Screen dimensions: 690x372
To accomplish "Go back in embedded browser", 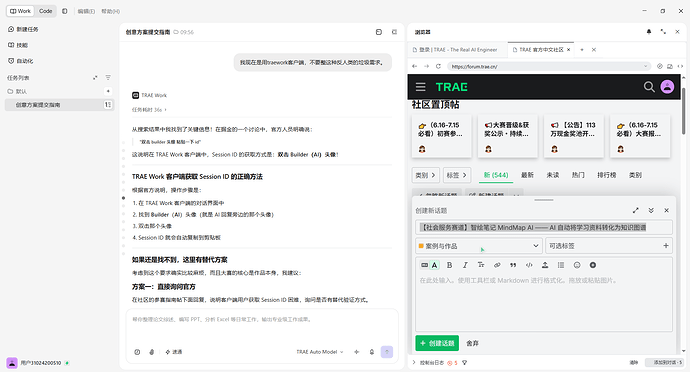I will click(415, 66).
